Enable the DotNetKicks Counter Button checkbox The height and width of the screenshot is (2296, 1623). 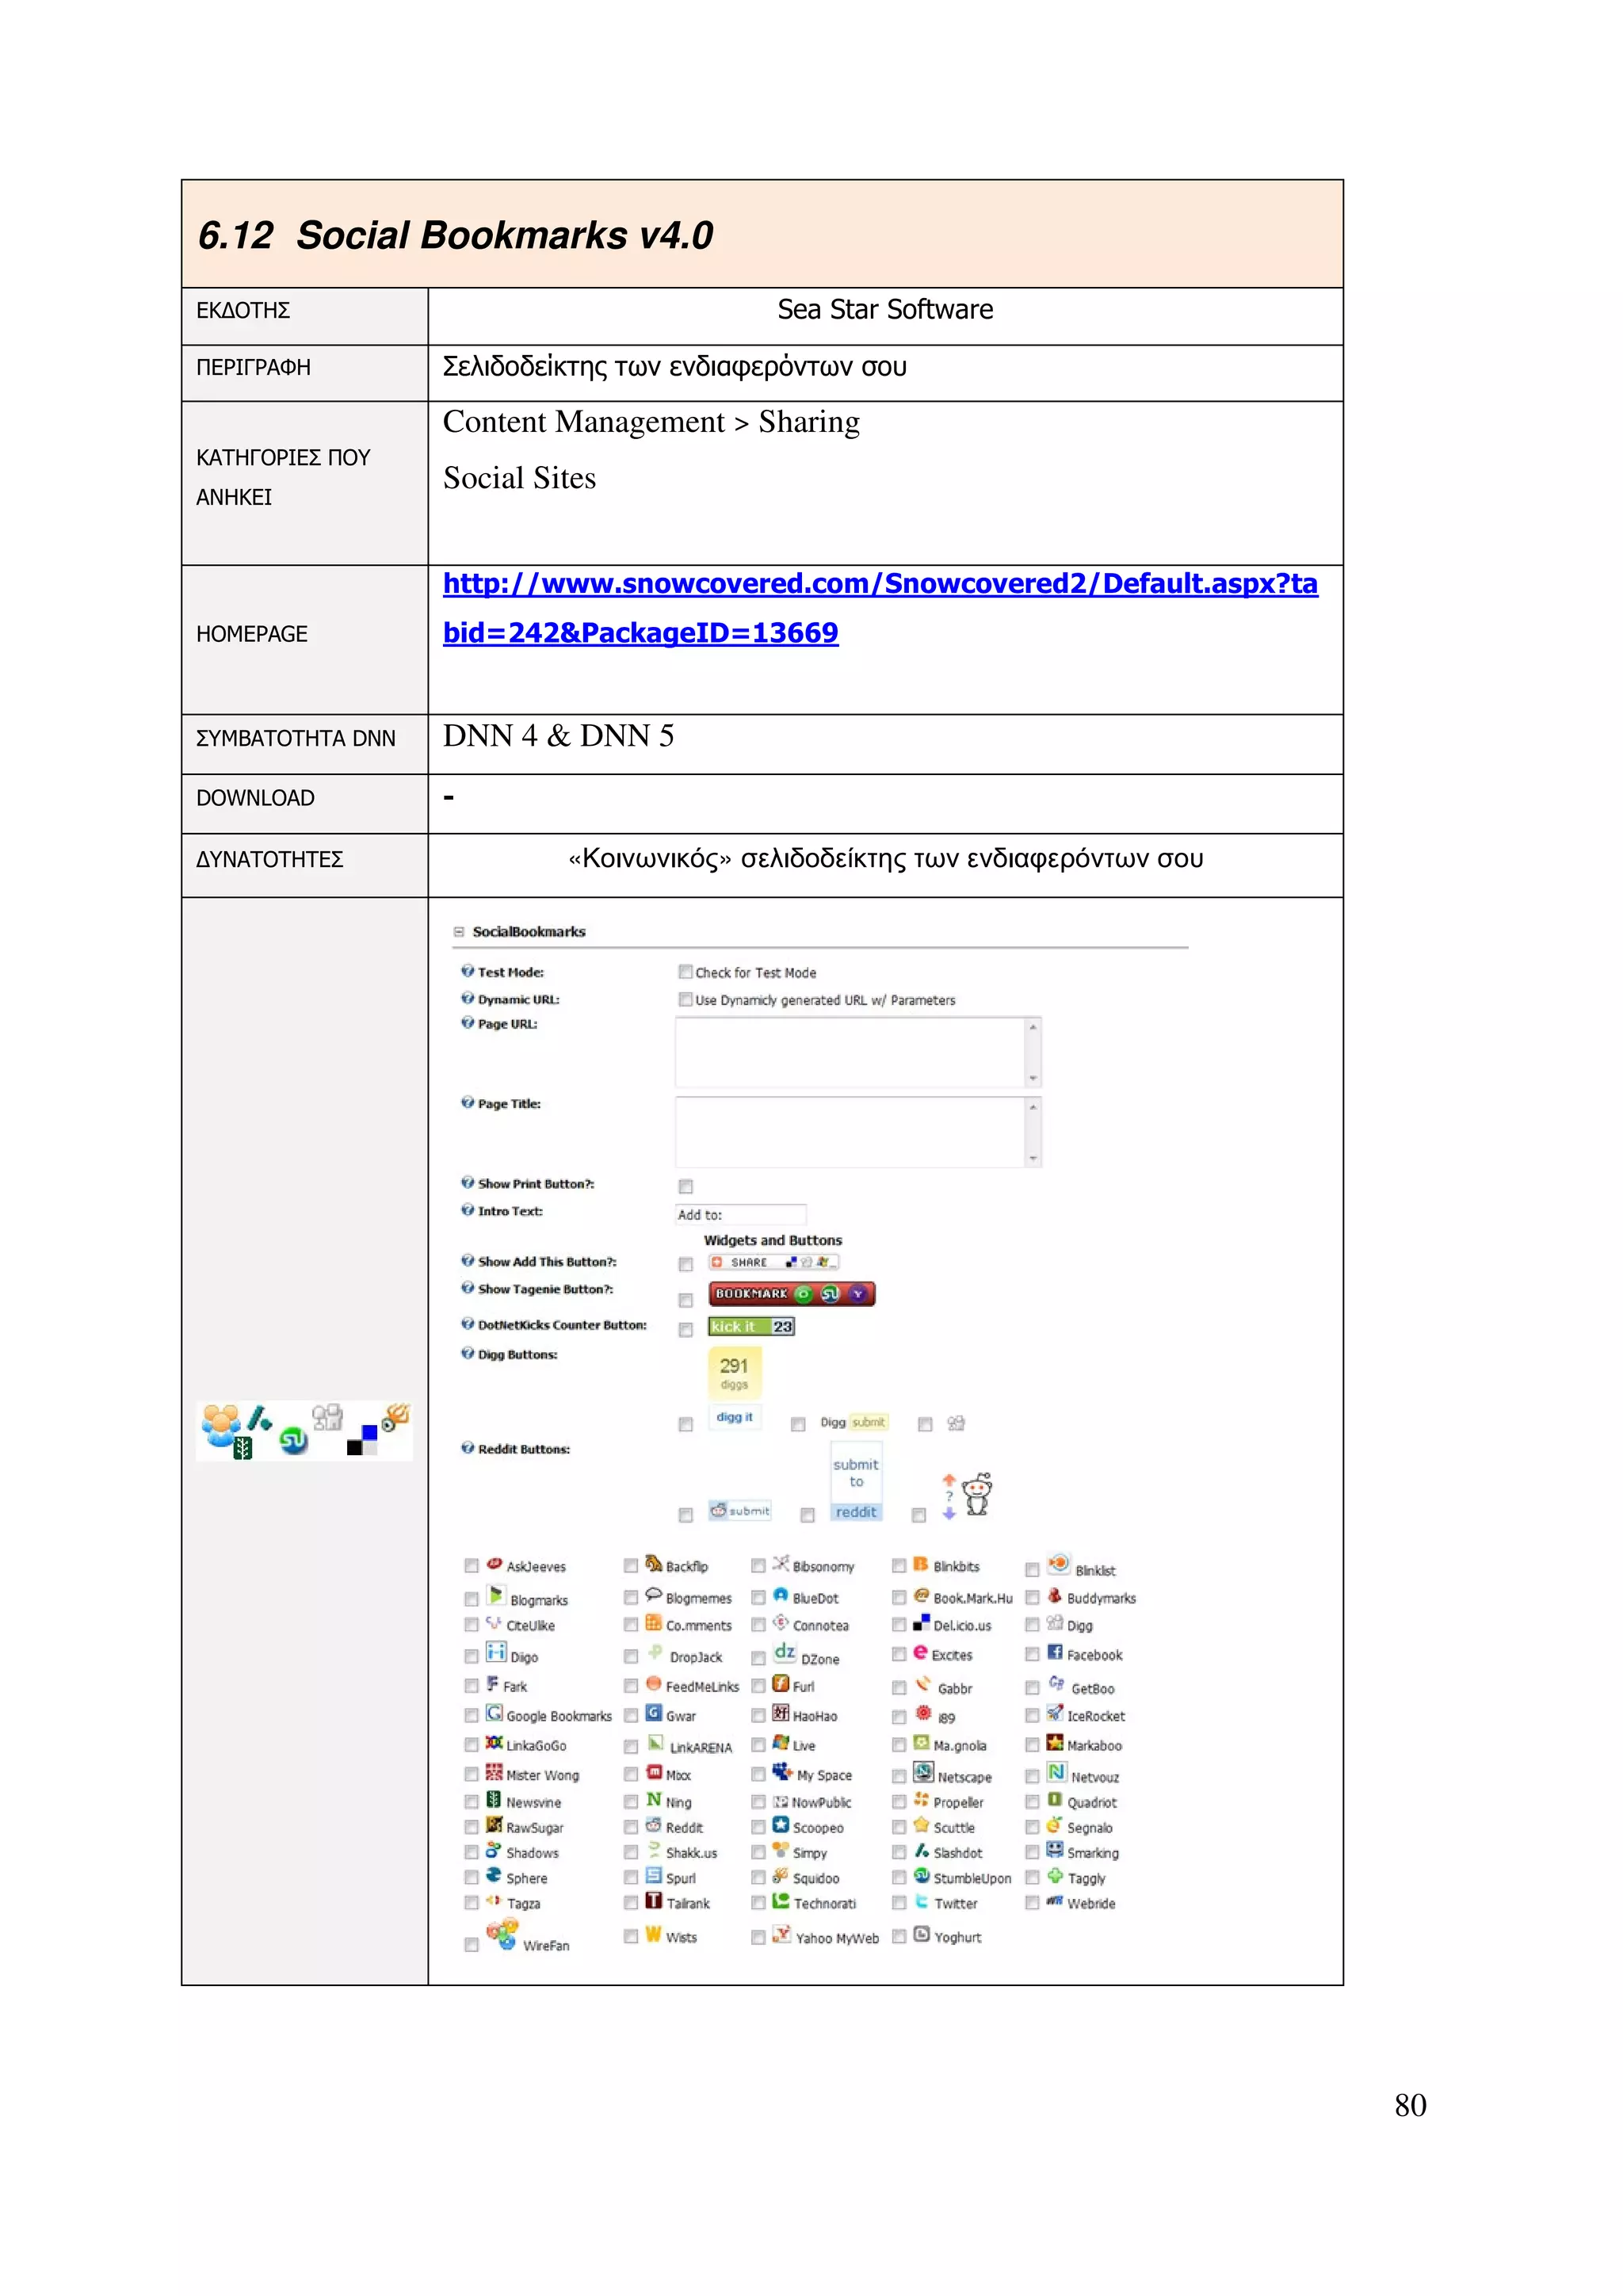tap(685, 1329)
